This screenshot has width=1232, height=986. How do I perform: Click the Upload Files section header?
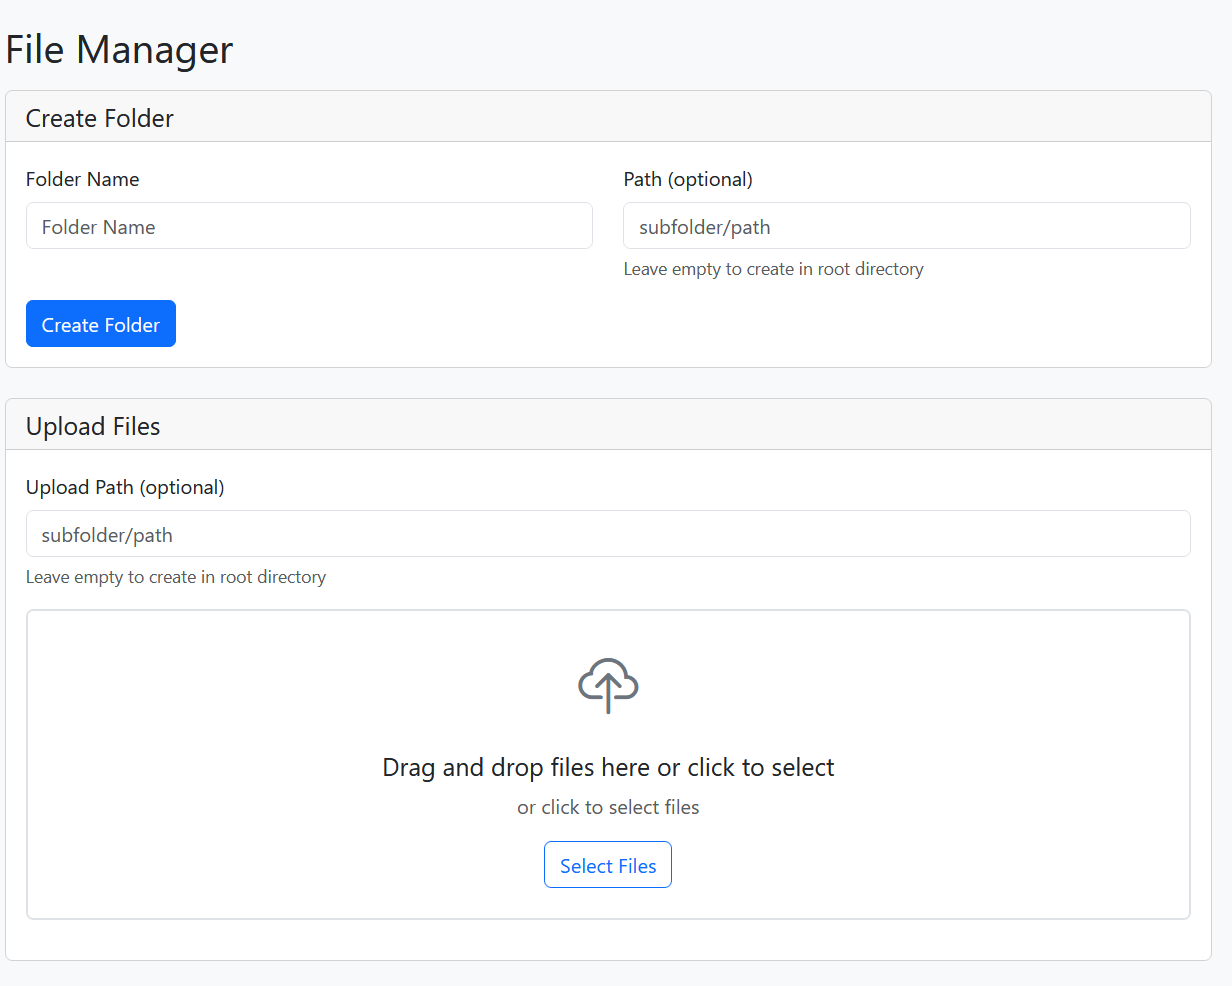pos(93,425)
